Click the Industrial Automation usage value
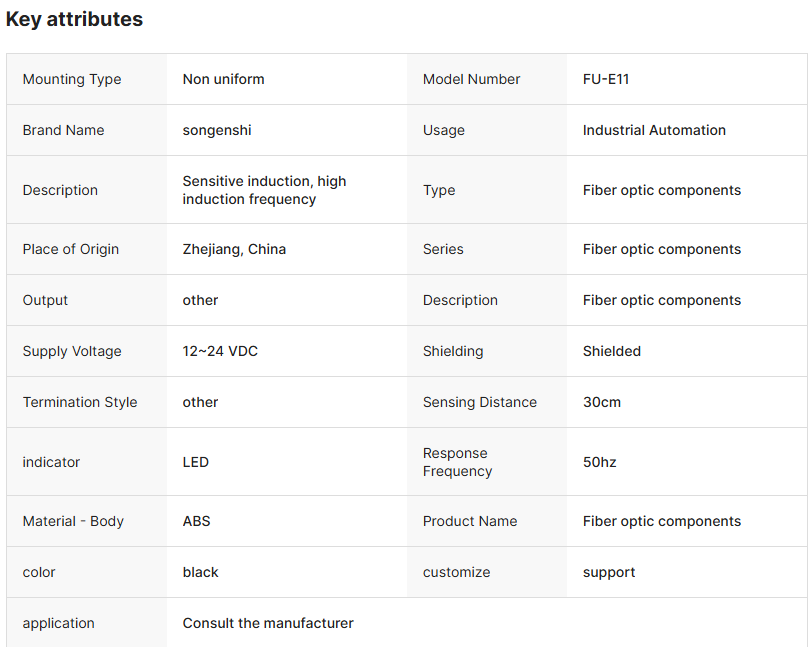 point(654,130)
